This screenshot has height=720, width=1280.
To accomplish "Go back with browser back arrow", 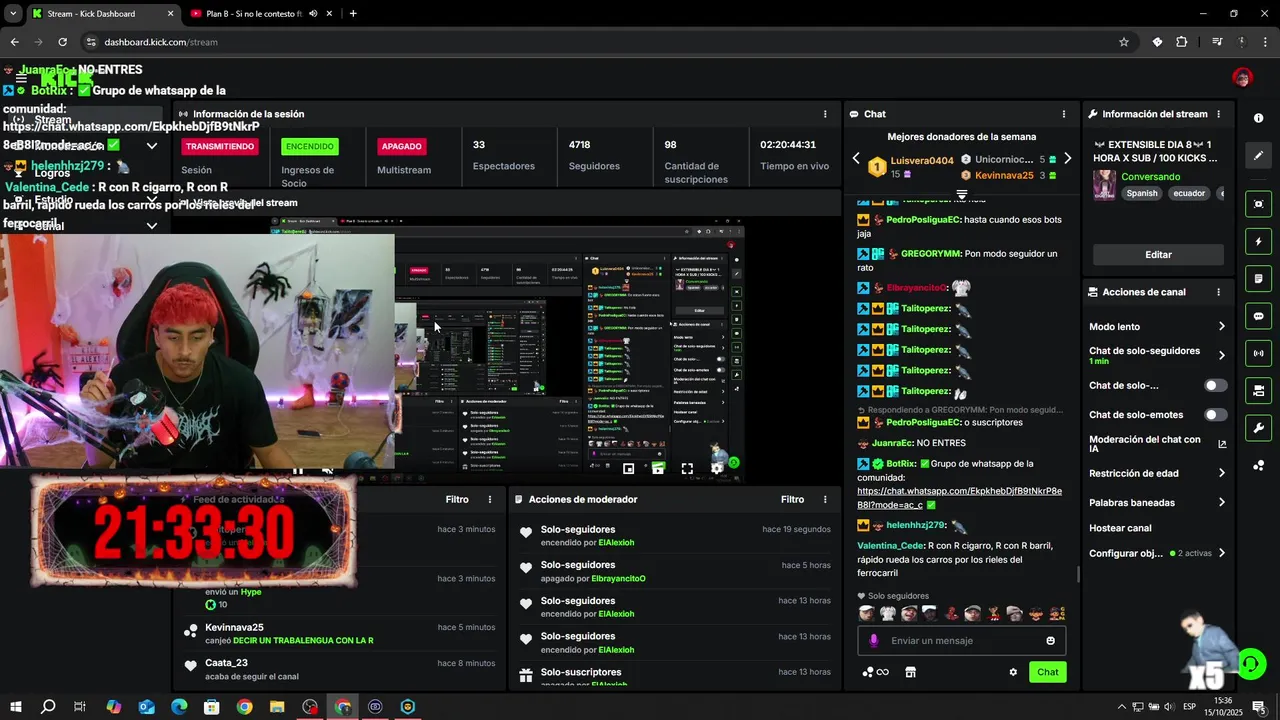I will [x=14, y=42].
